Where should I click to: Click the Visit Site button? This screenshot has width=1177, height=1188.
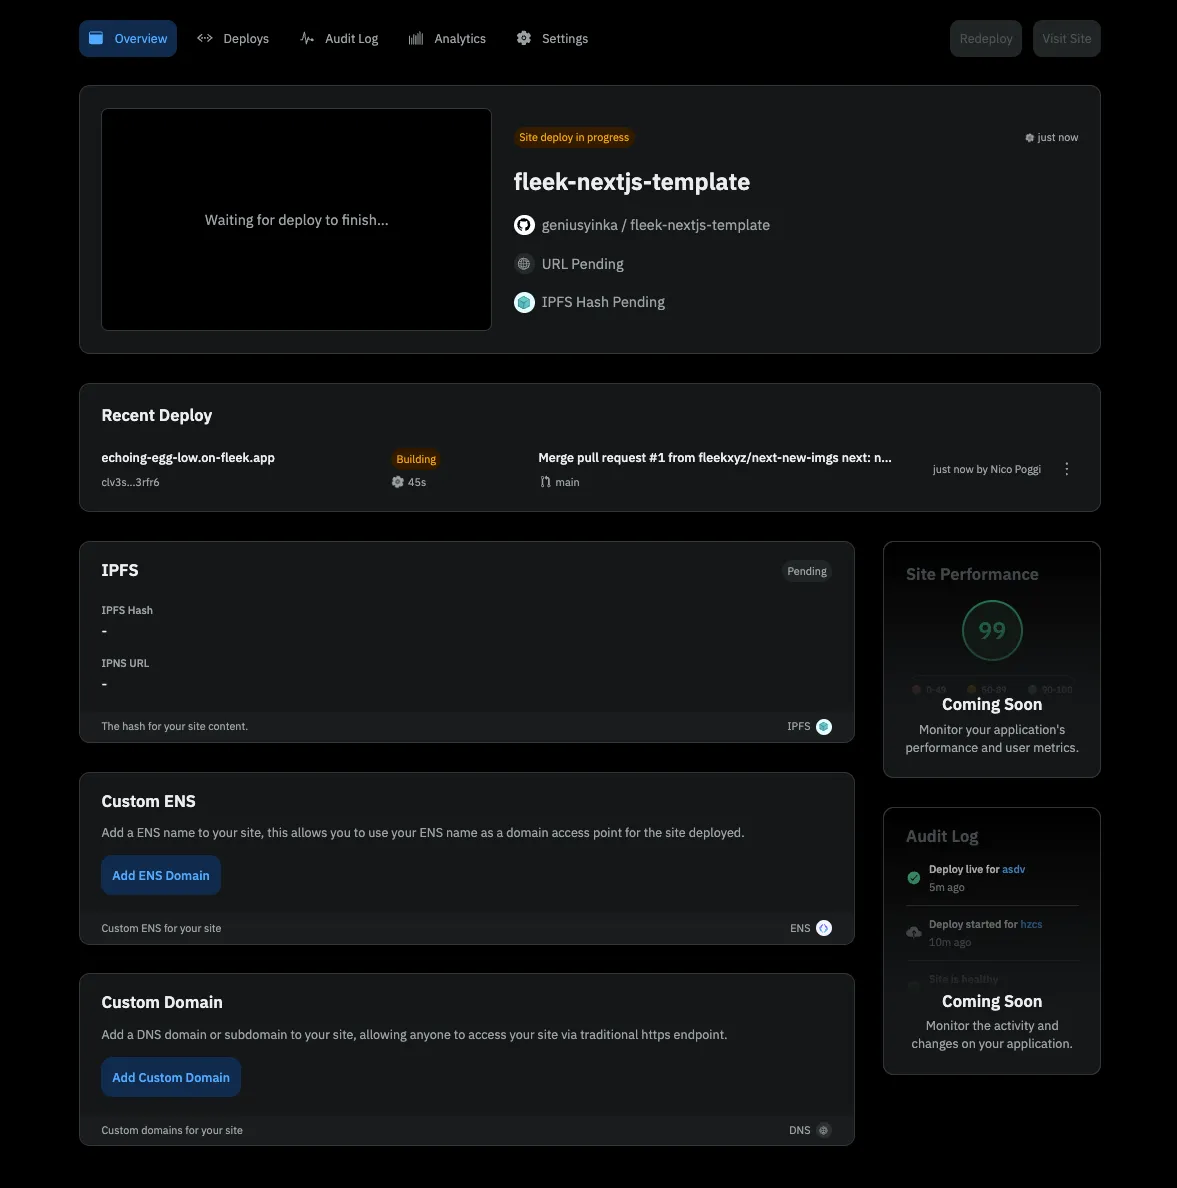[x=1066, y=39]
